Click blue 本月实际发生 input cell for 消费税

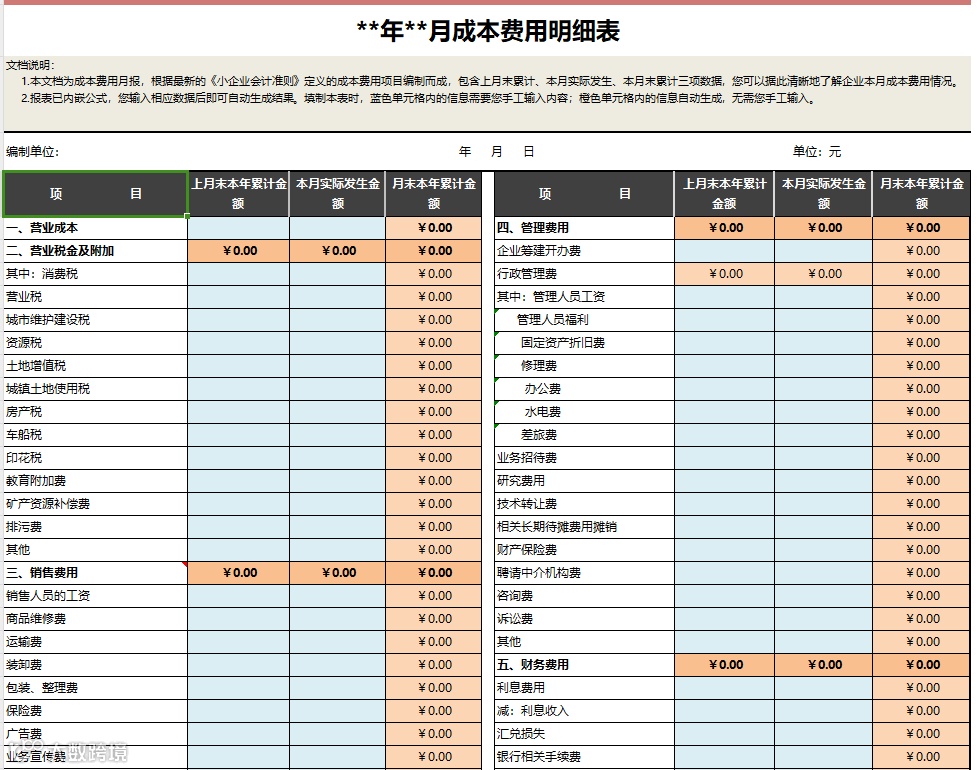point(337,274)
